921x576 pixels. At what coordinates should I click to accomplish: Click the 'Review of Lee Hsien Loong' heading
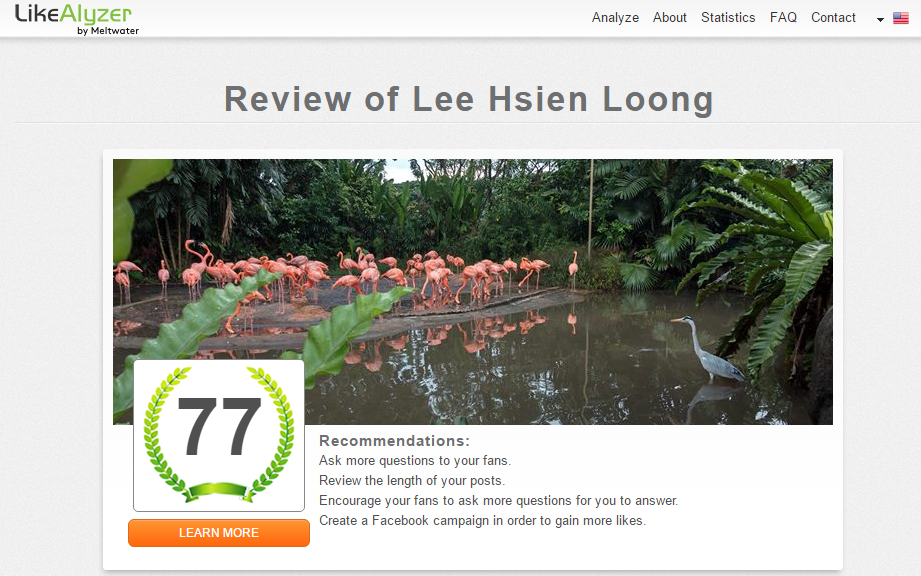click(x=469, y=99)
